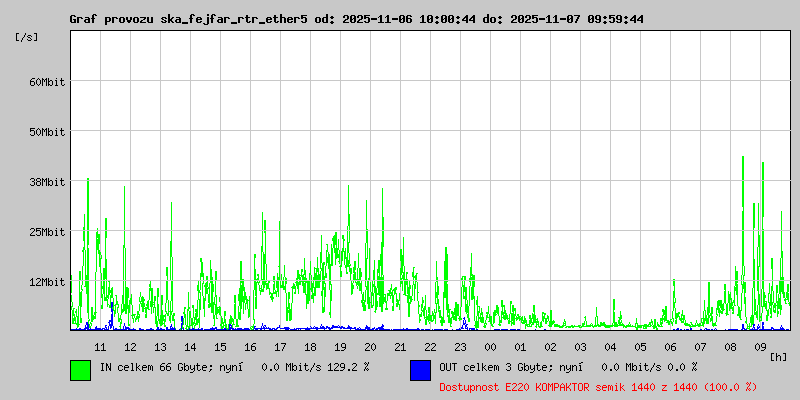Screen dimensions: 800x400
Task: Select the 50Mbit y-axis label
Action: coord(46,131)
